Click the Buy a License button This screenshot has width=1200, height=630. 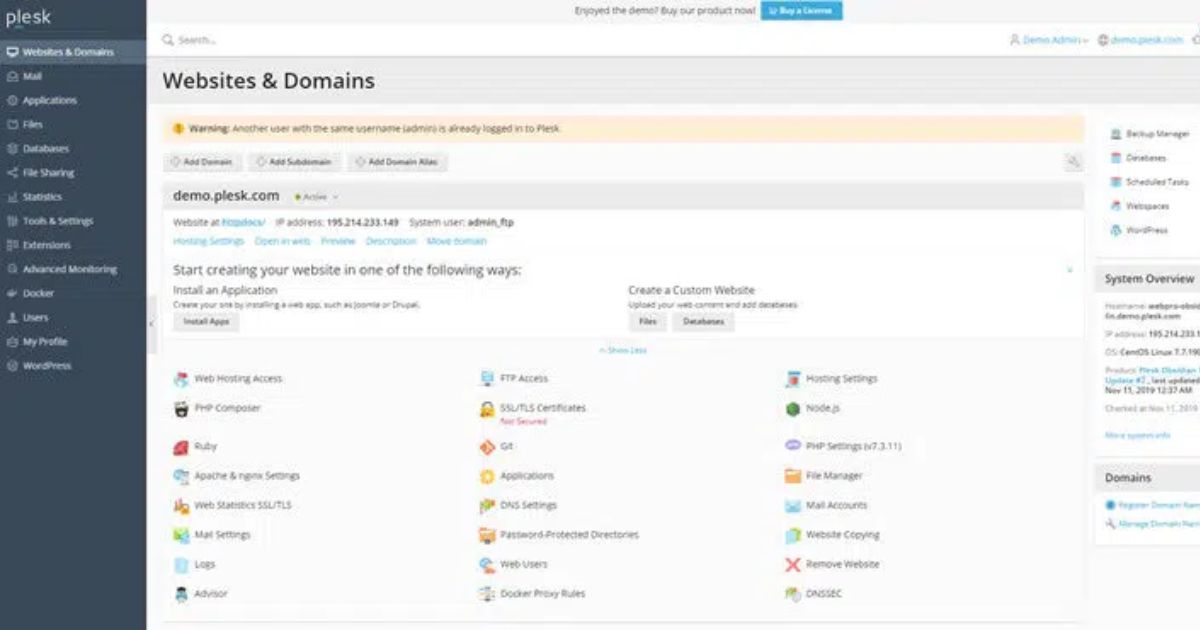801,10
